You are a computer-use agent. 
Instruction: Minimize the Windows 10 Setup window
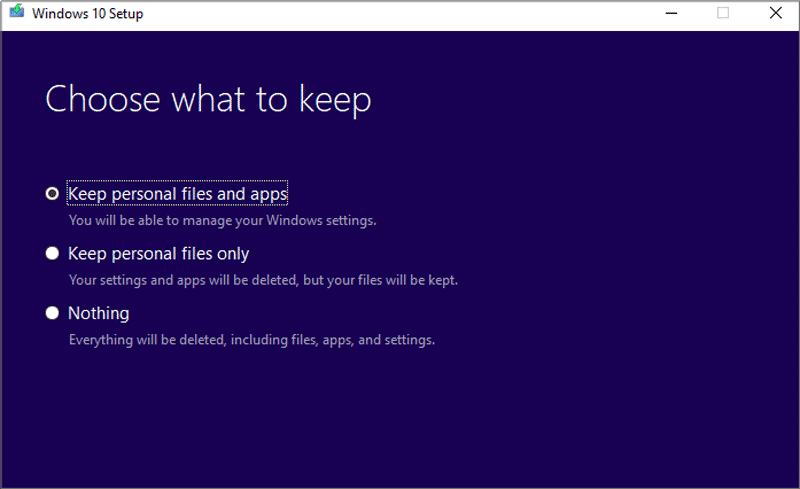coord(671,13)
